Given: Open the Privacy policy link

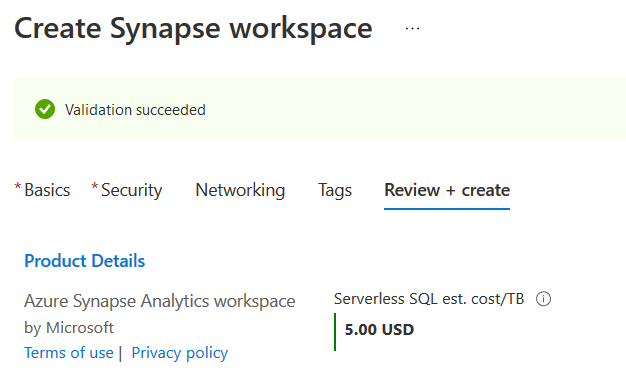Looking at the screenshot, I should pyautogui.click(x=180, y=353).
